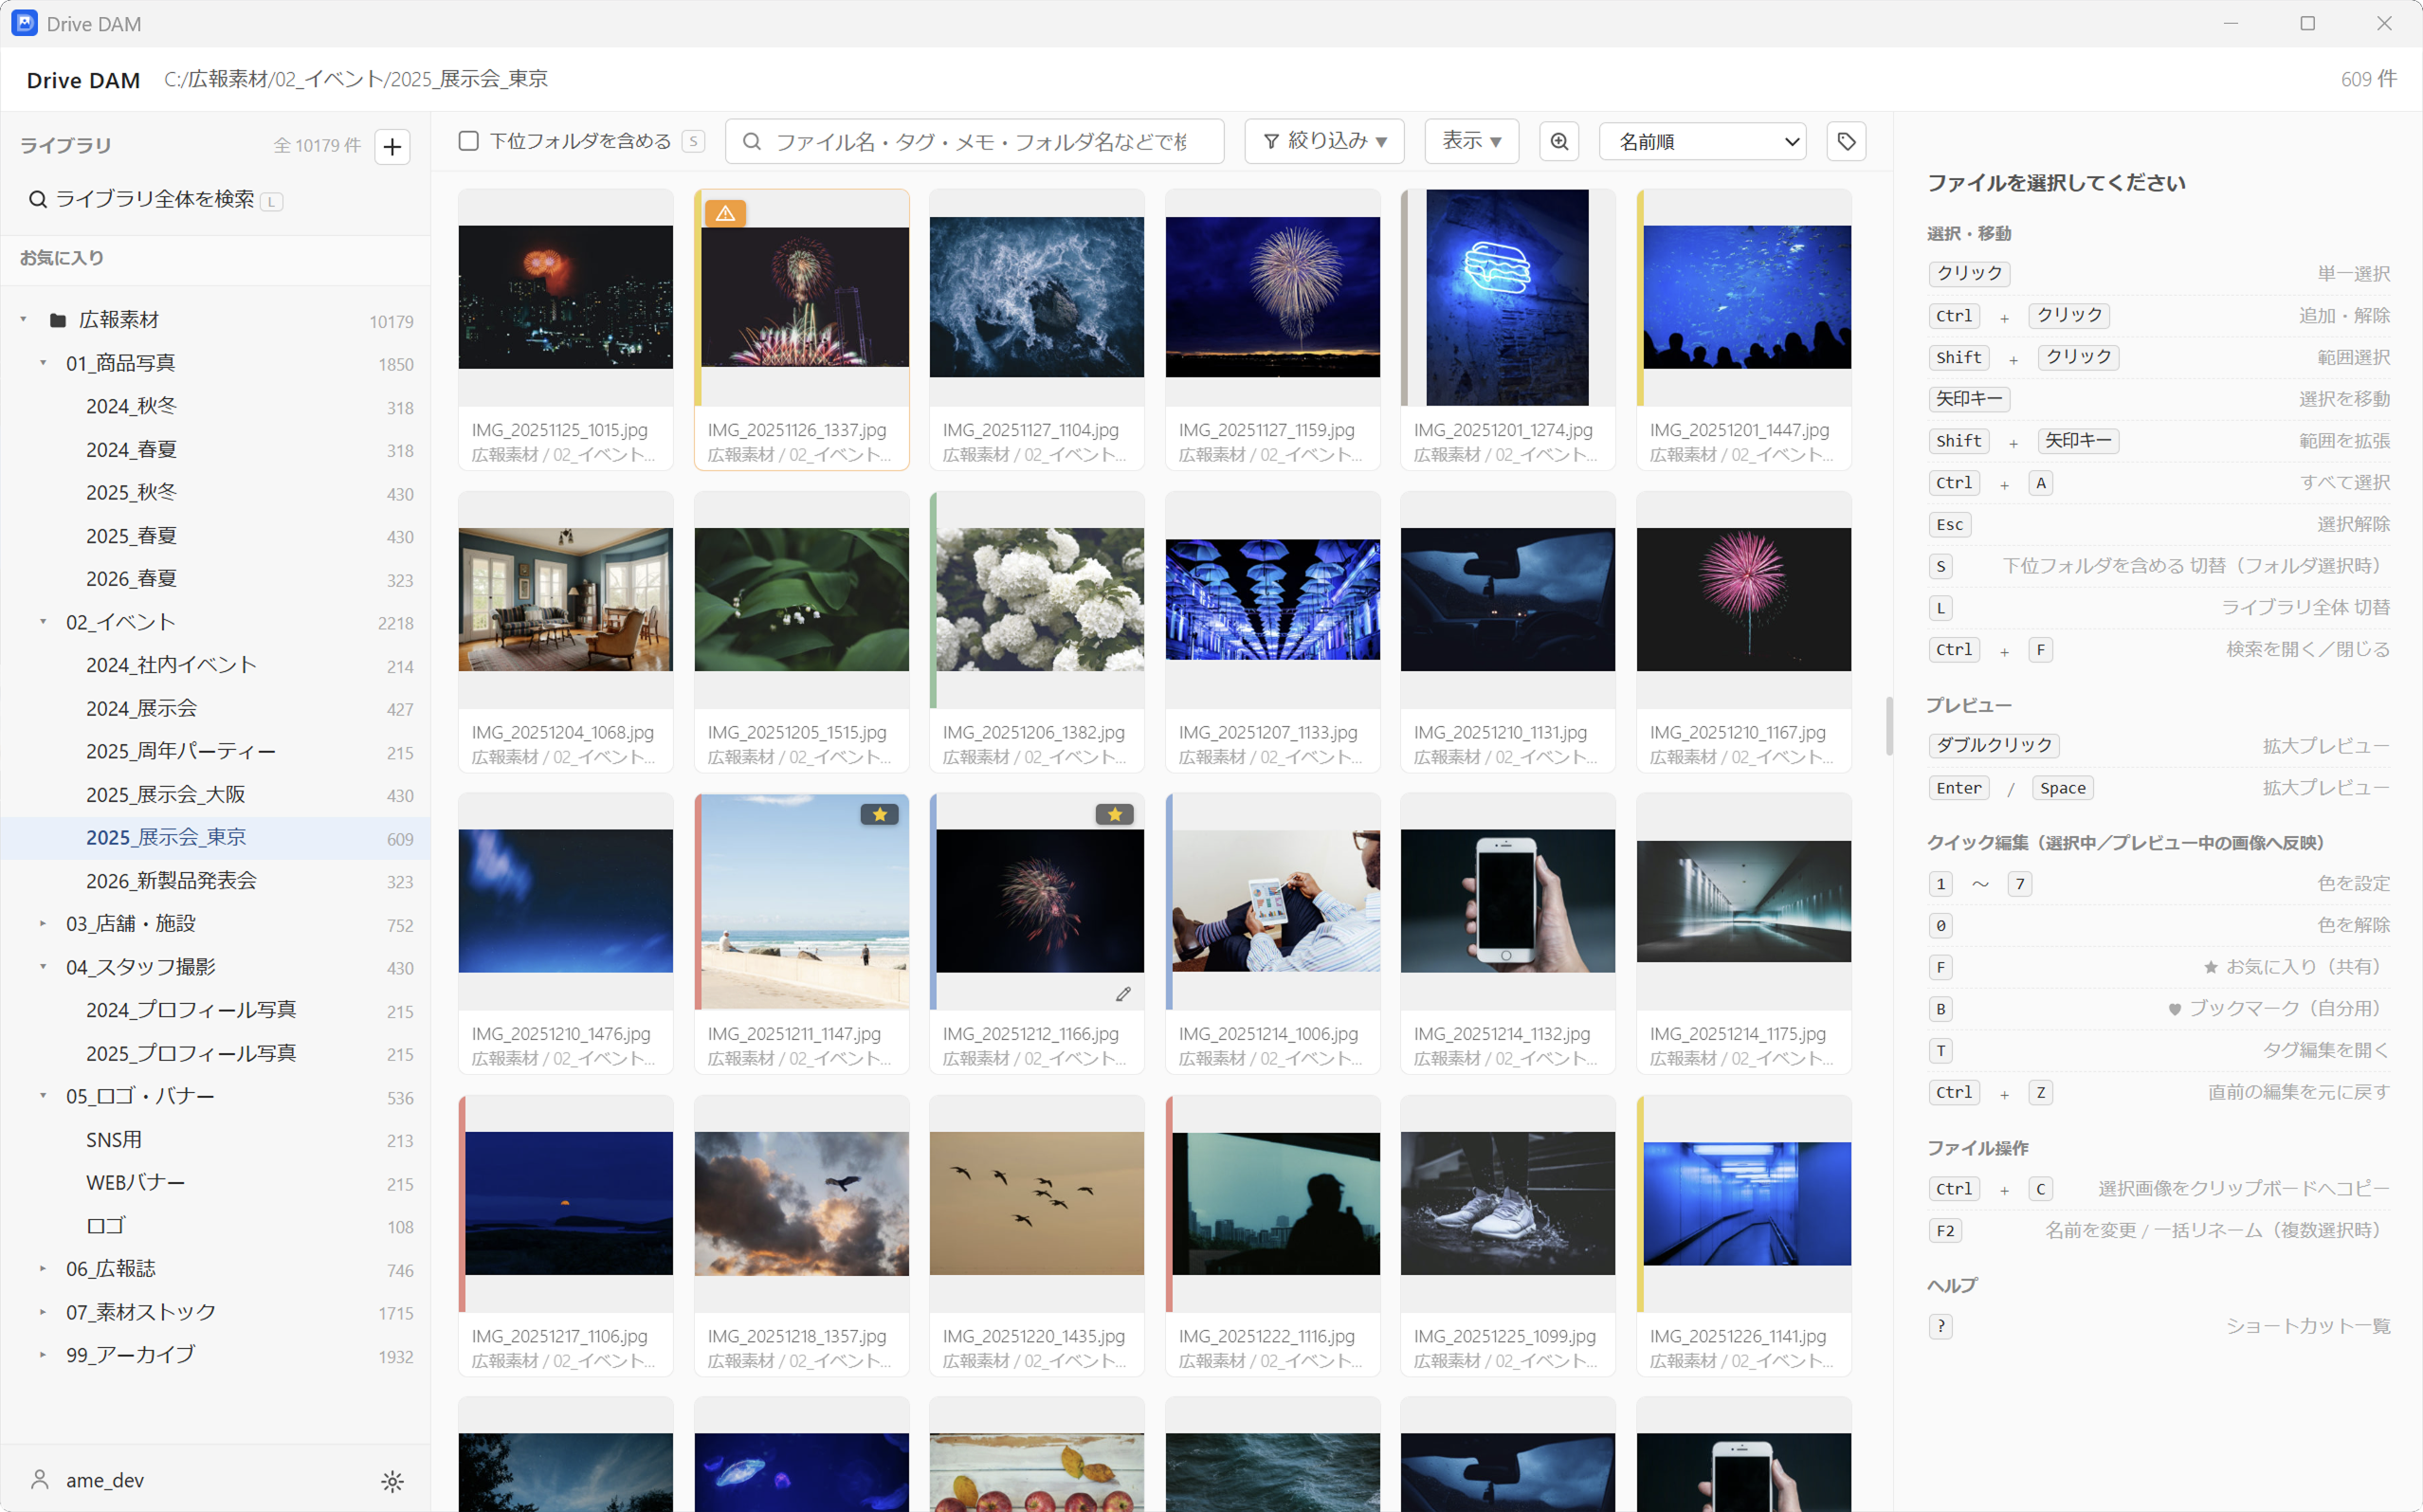The image size is (2423, 1512).
Task: Select the 2025_春夏 folder
Action: pos(215,536)
